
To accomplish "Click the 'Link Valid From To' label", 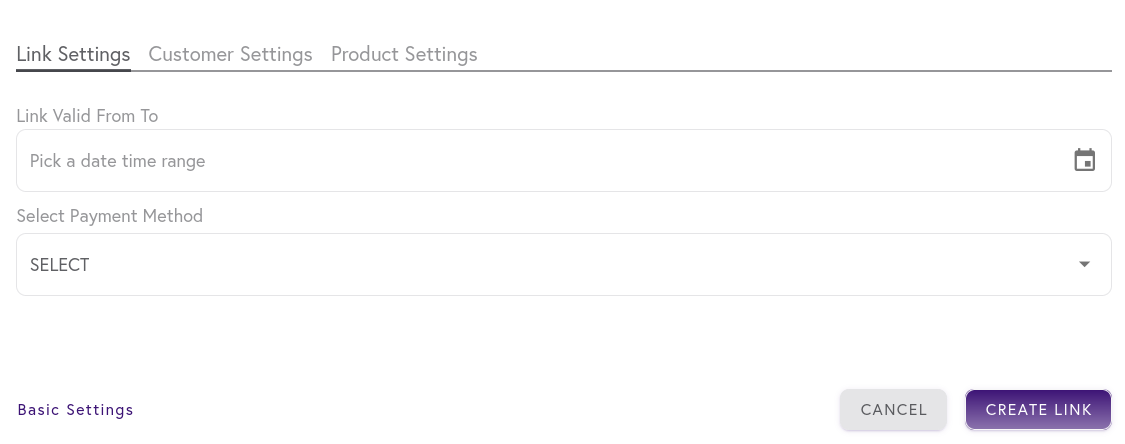I will coord(88,115).
